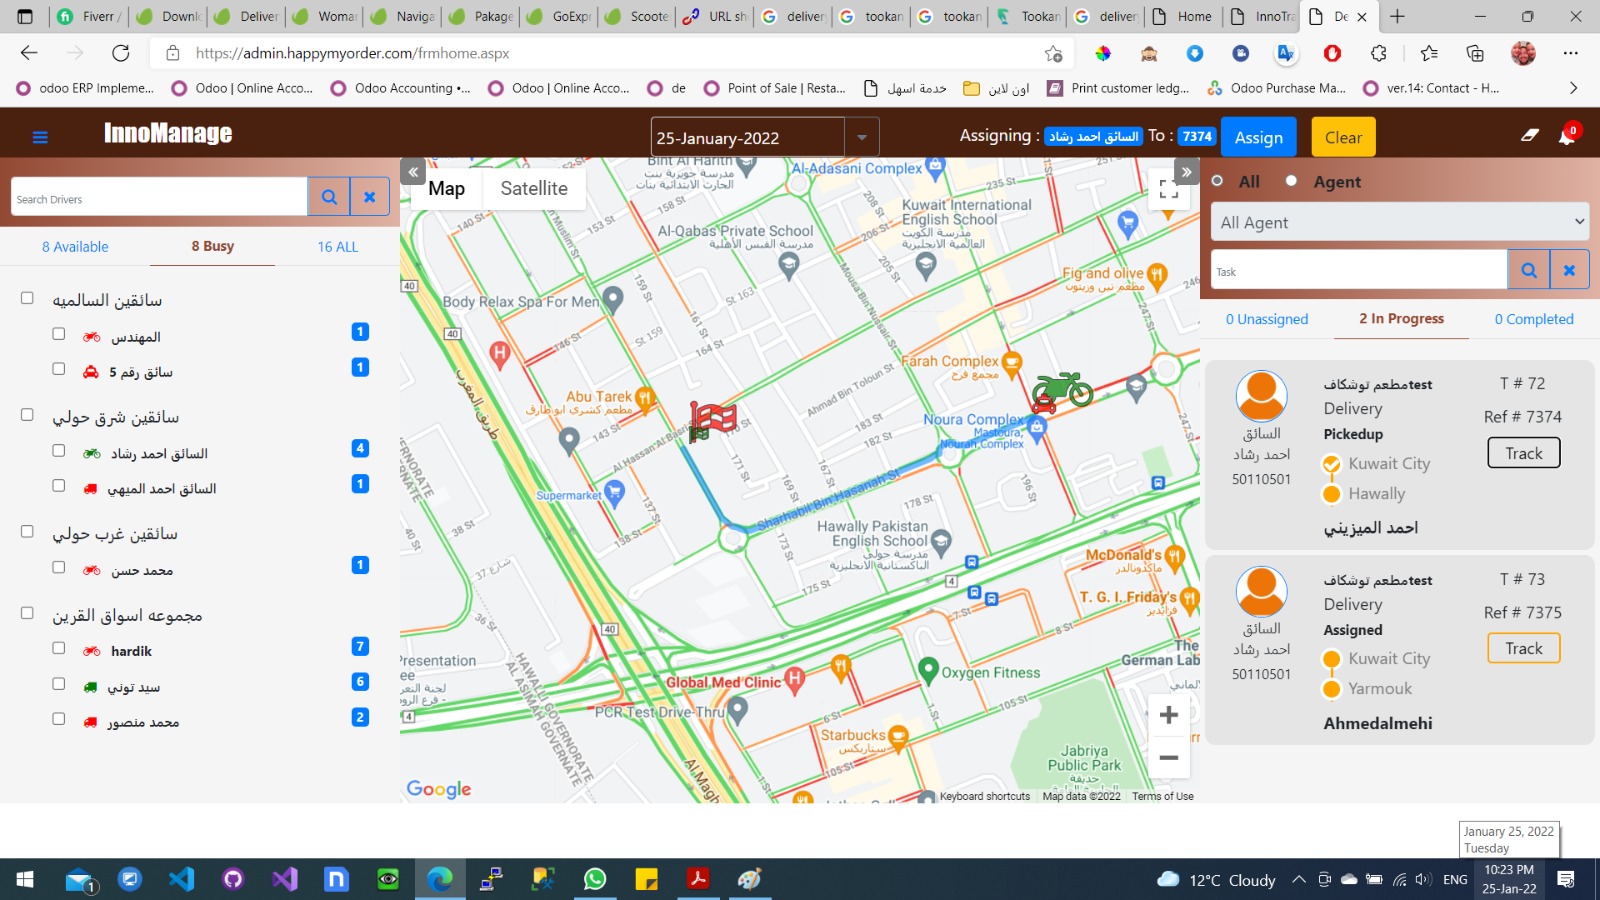Image resolution: width=1600 pixels, height=900 pixels.
Task: Open the hamburger menu next to InnoManage
Action: (40, 137)
